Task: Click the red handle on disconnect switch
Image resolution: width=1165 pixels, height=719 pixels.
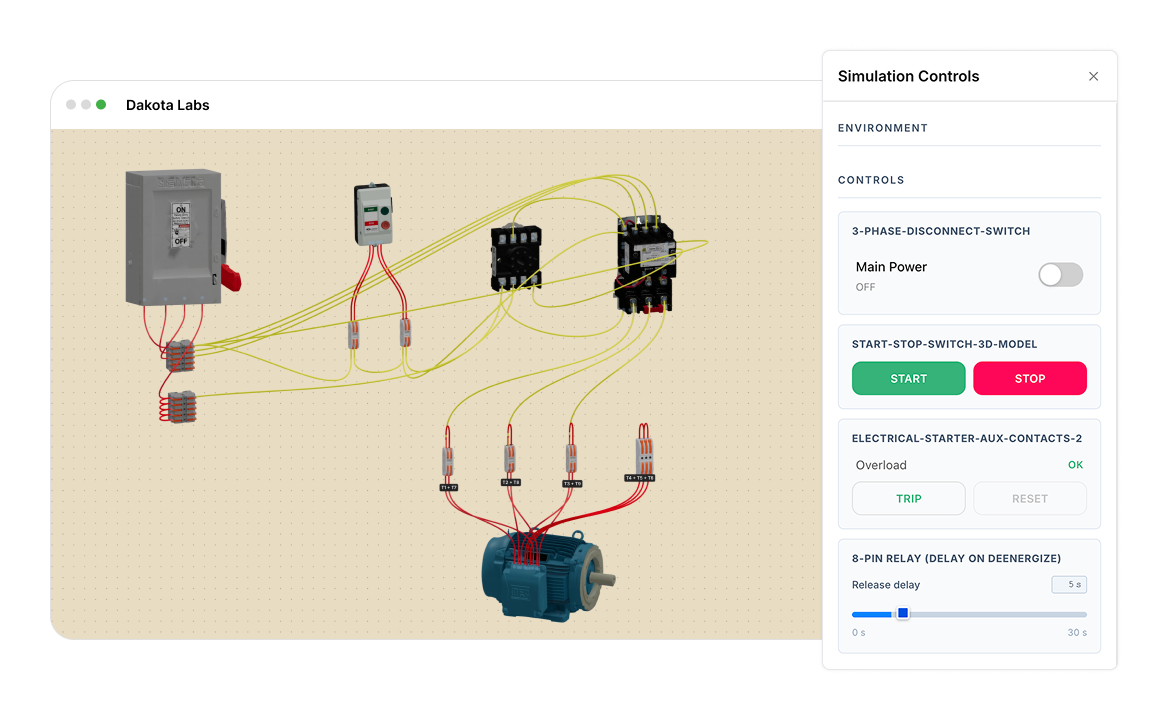Action: [231, 278]
